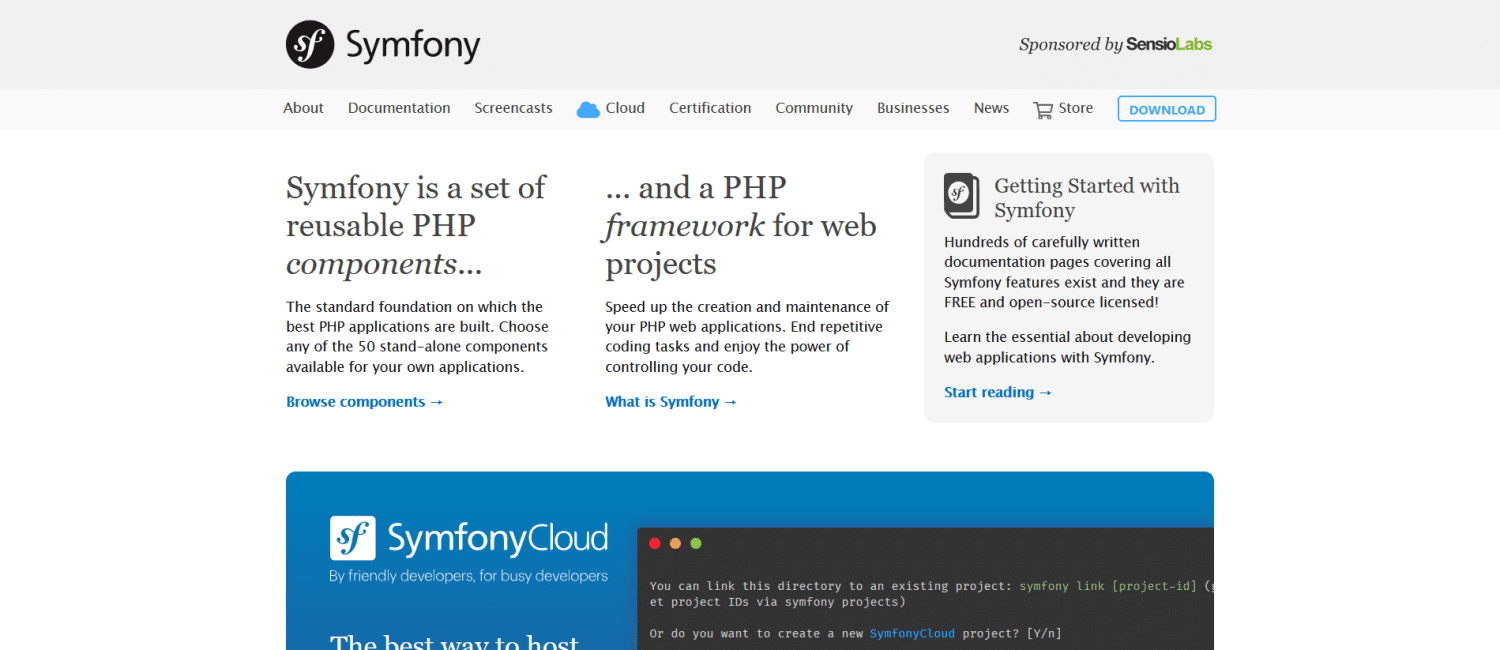Open Start reading in the Getting Started box
The height and width of the screenshot is (650, 1500).
tap(997, 392)
